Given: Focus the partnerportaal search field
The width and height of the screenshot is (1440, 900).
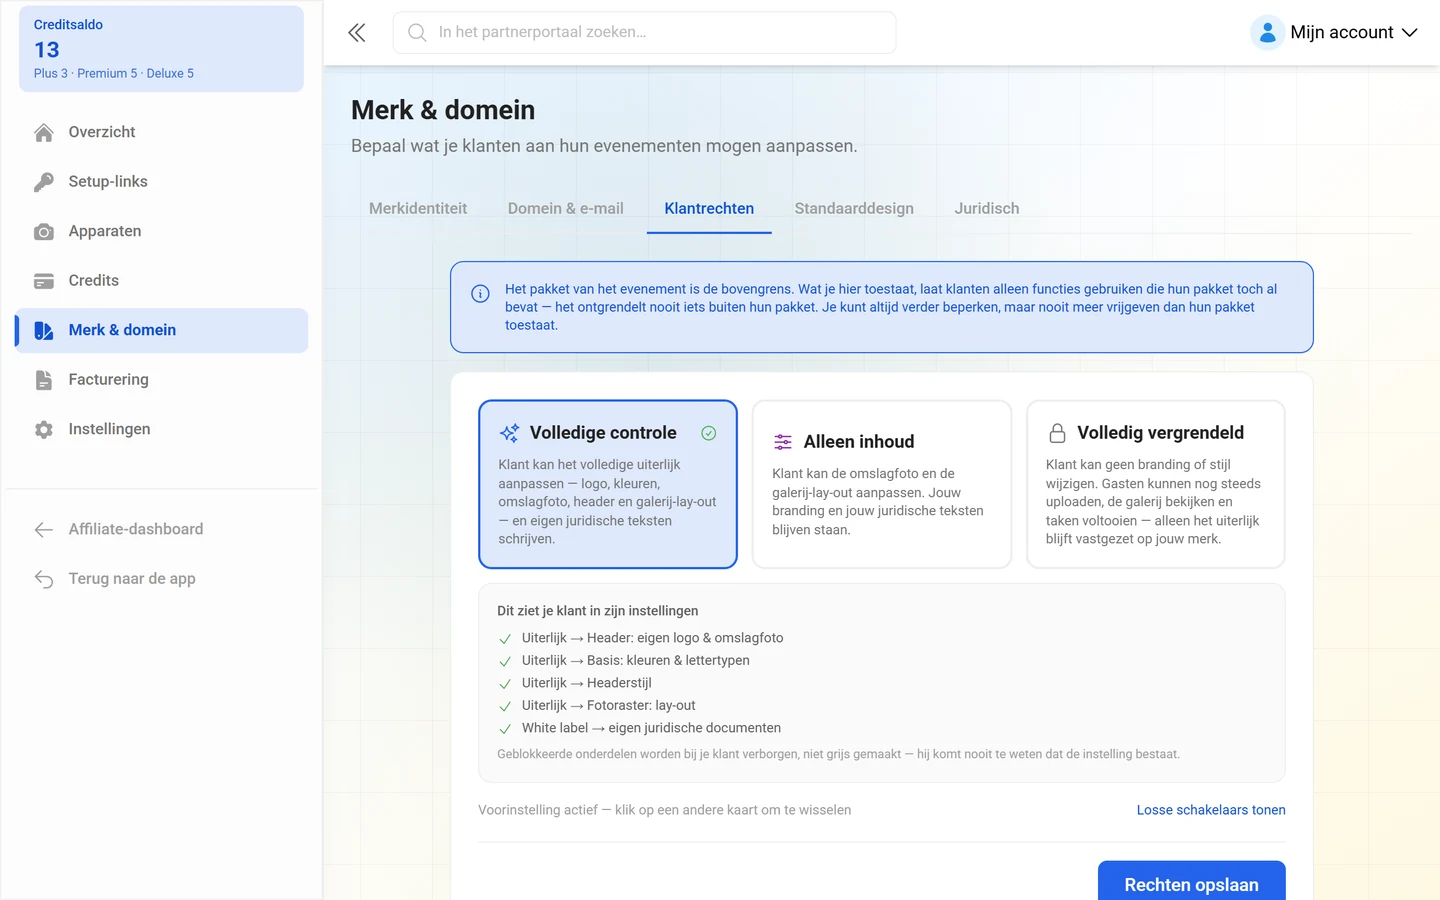Looking at the screenshot, I should click(x=645, y=32).
